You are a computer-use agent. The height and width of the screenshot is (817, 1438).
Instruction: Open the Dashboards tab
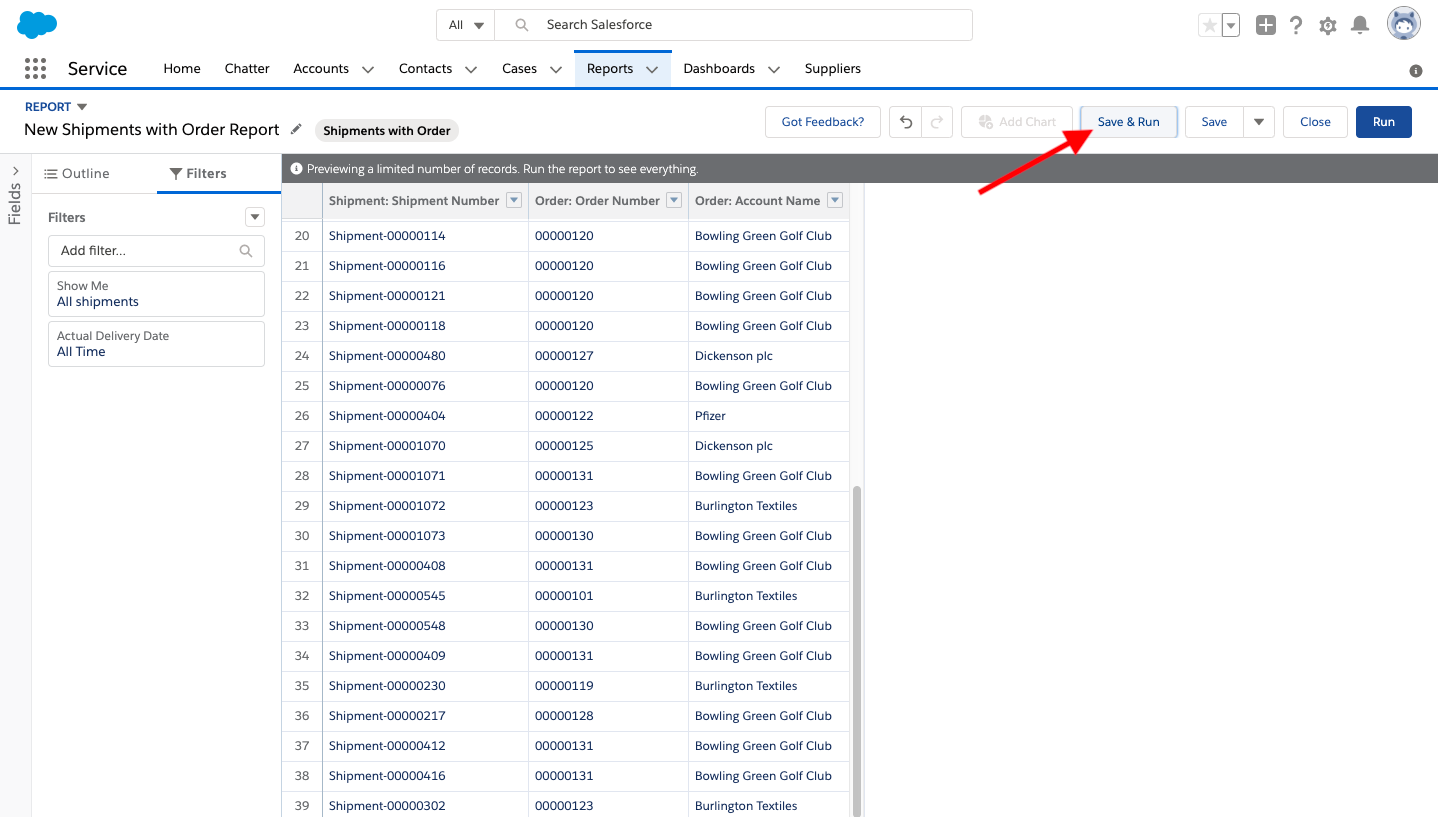click(x=719, y=68)
